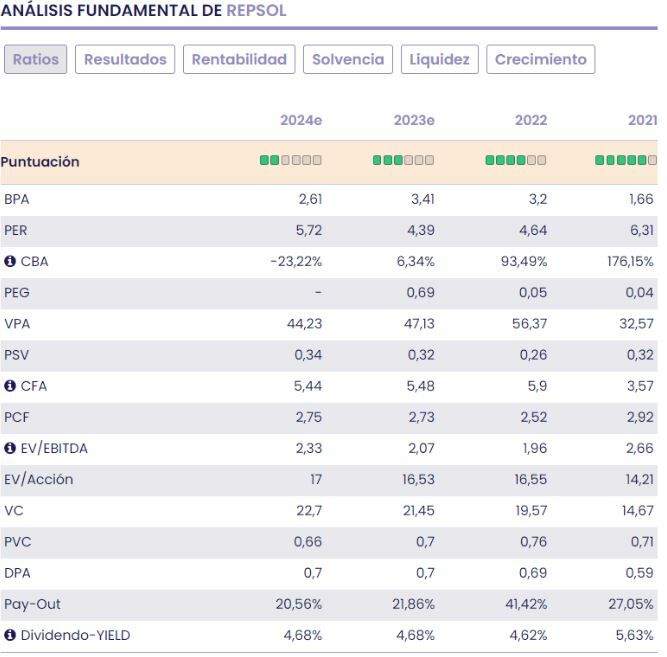Viewport: 667px width, 657px height.
Task: Click the Pay-Out row label
Action: [x=30, y=604]
